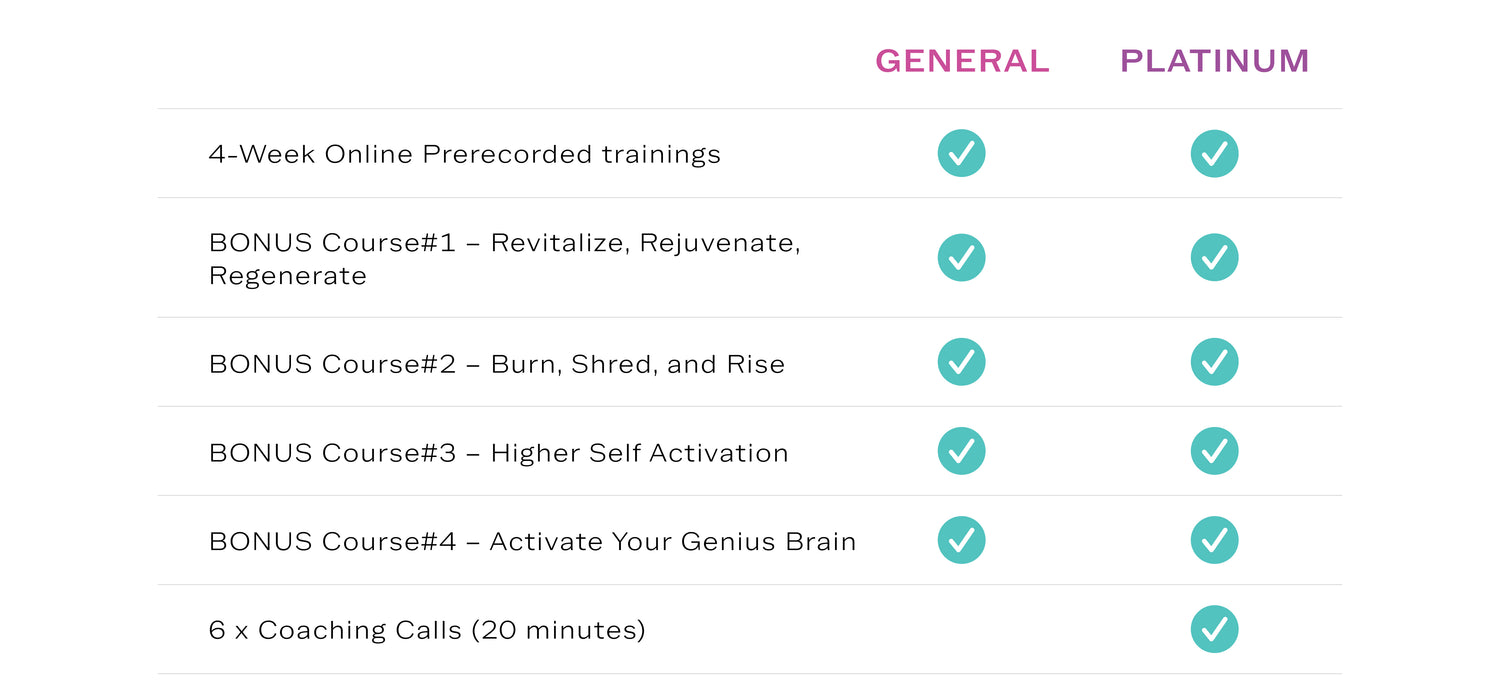Click BONUS Course#3 Higher Self Activation text
This screenshot has height=699, width=1500.
[498, 453]
